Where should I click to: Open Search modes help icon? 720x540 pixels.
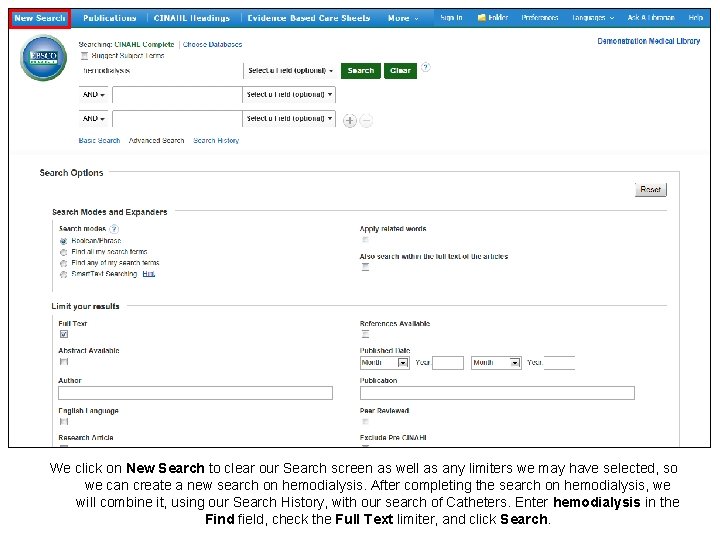[114, 229]
